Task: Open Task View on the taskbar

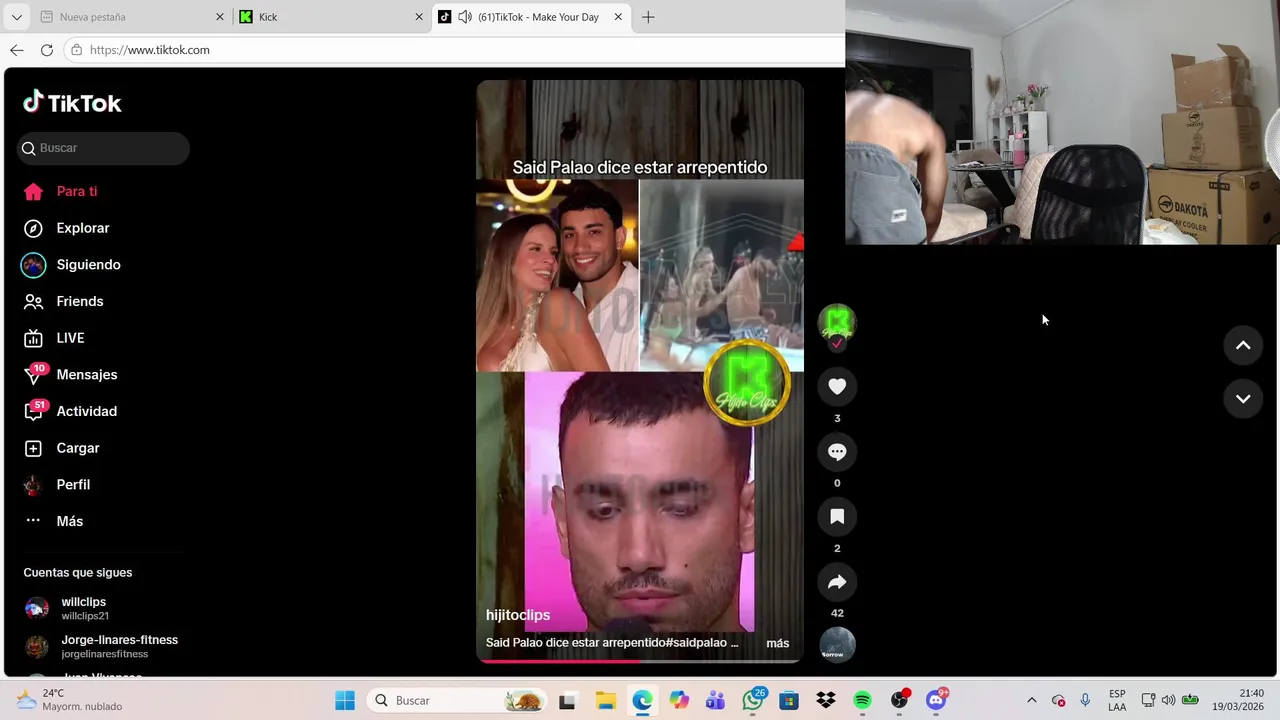Action: coord(567,700)
